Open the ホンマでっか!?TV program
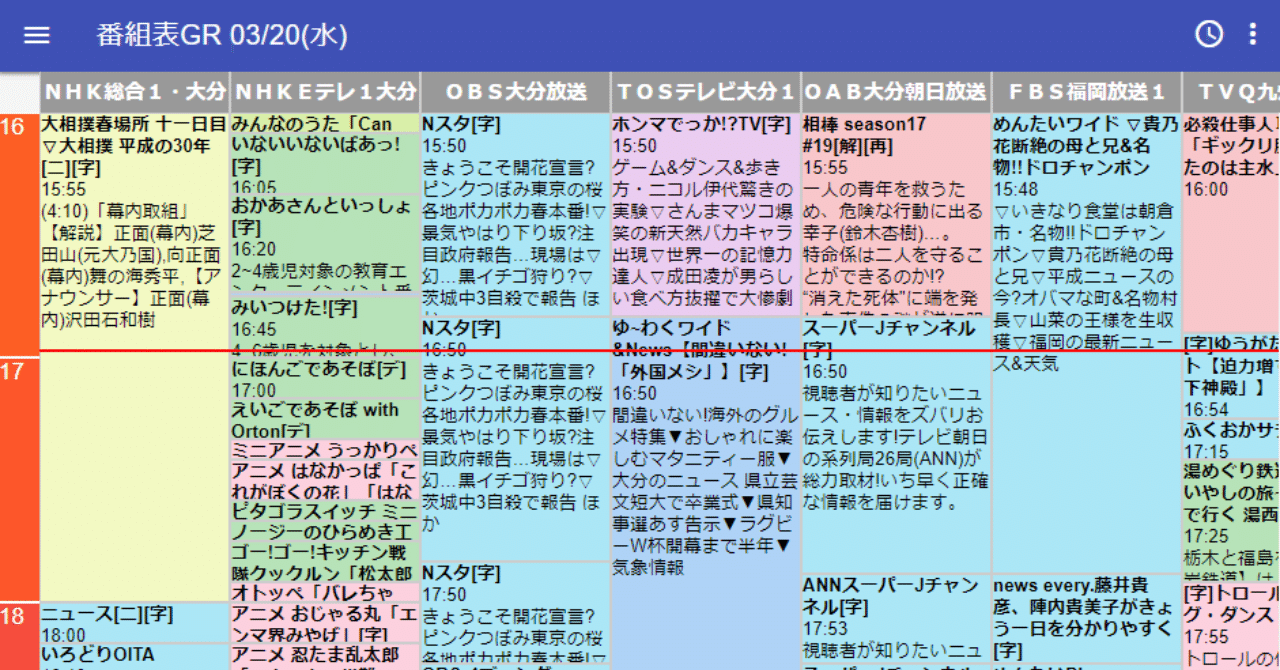 point(706,215)
